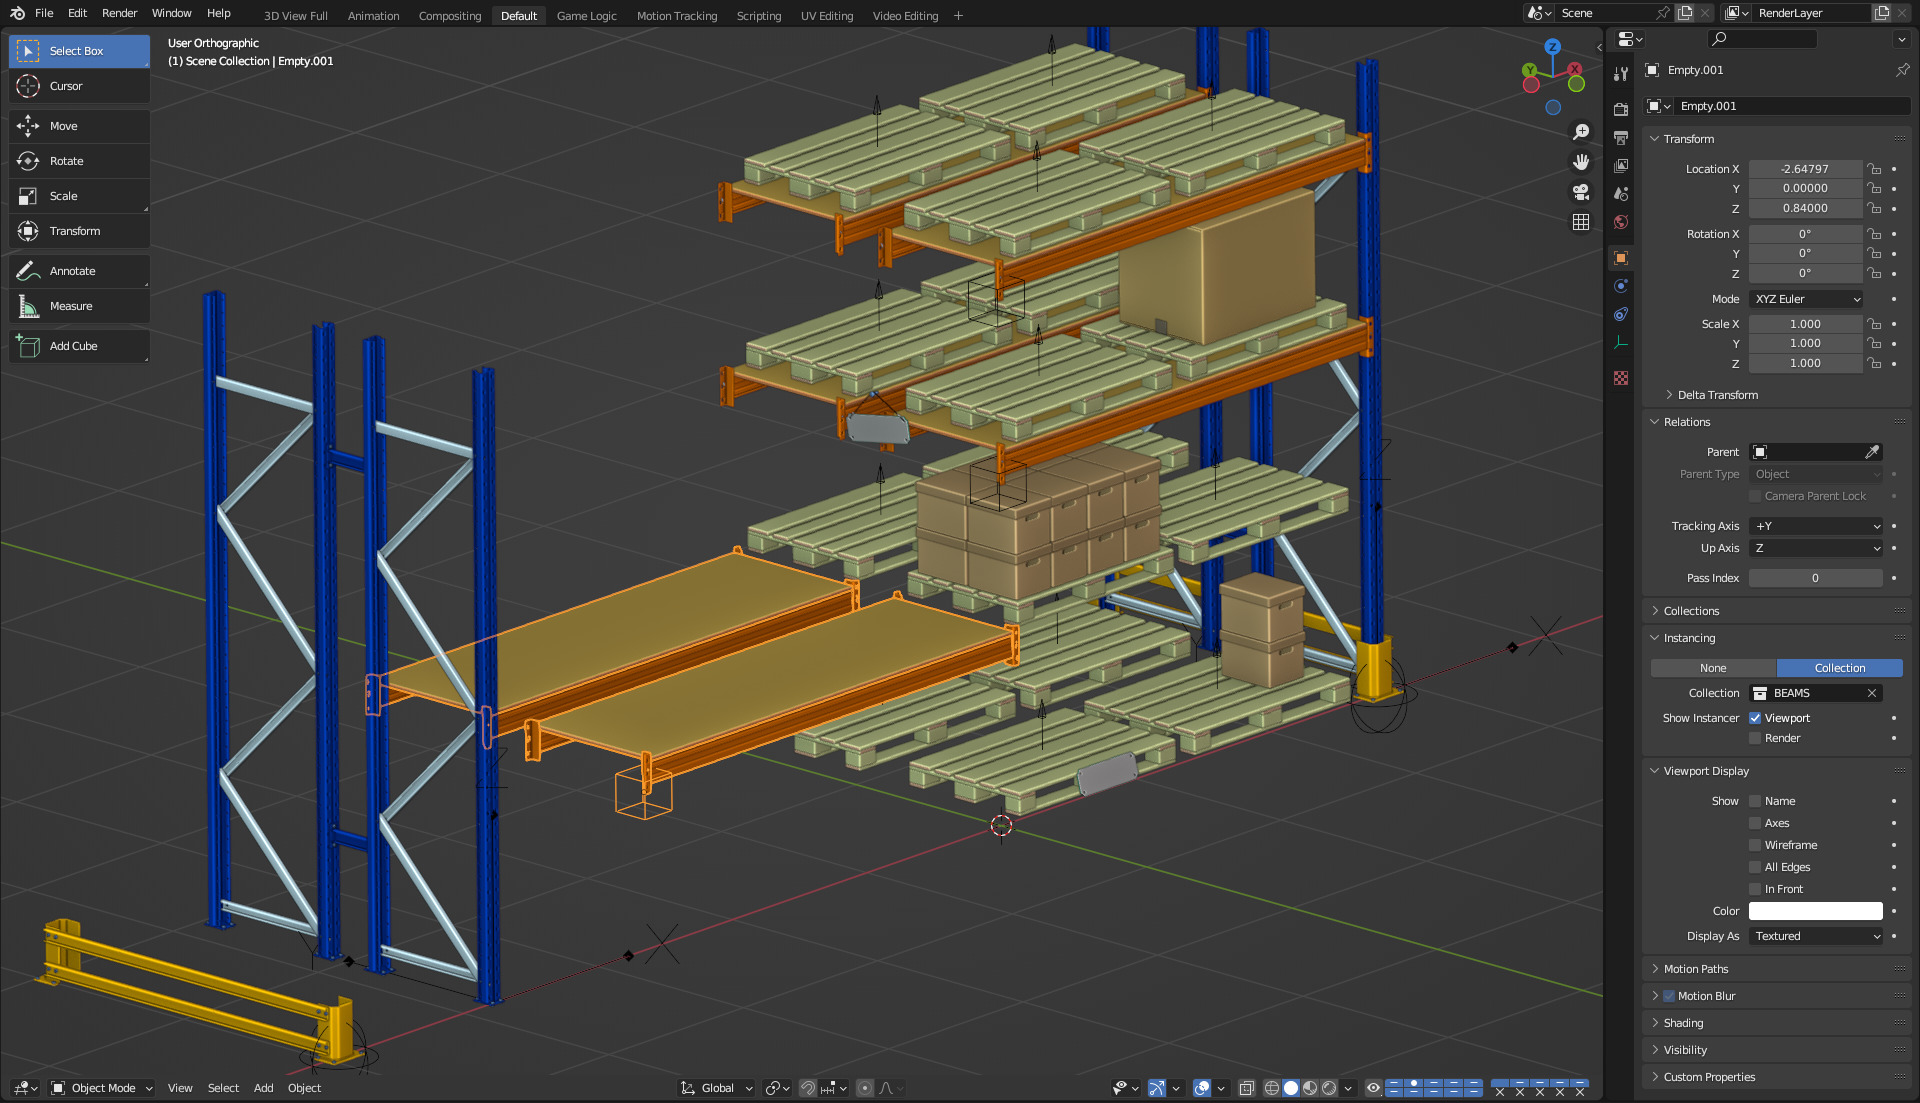Select the Select Box tool
Viewport: 1920px width, 1103px height.
79,51
